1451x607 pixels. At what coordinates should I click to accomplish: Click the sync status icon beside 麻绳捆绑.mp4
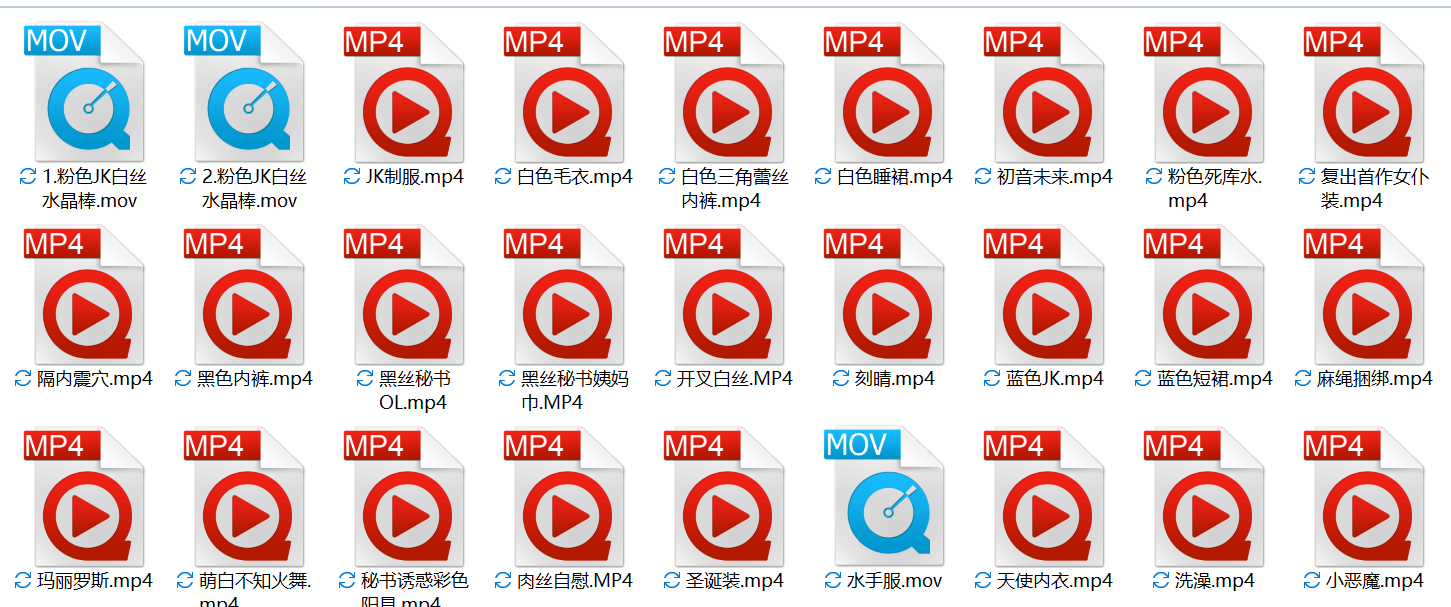[x=1304, y=379]
